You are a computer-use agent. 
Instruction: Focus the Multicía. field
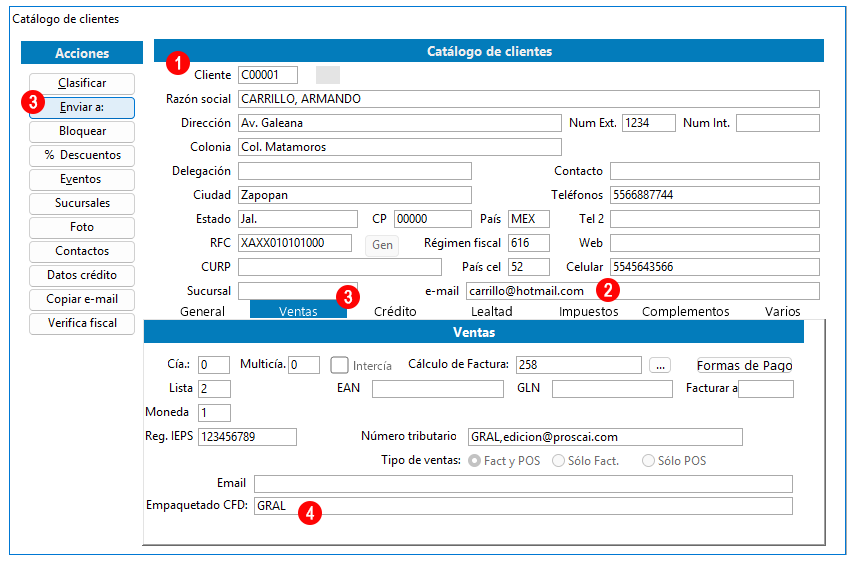point(304,365)
